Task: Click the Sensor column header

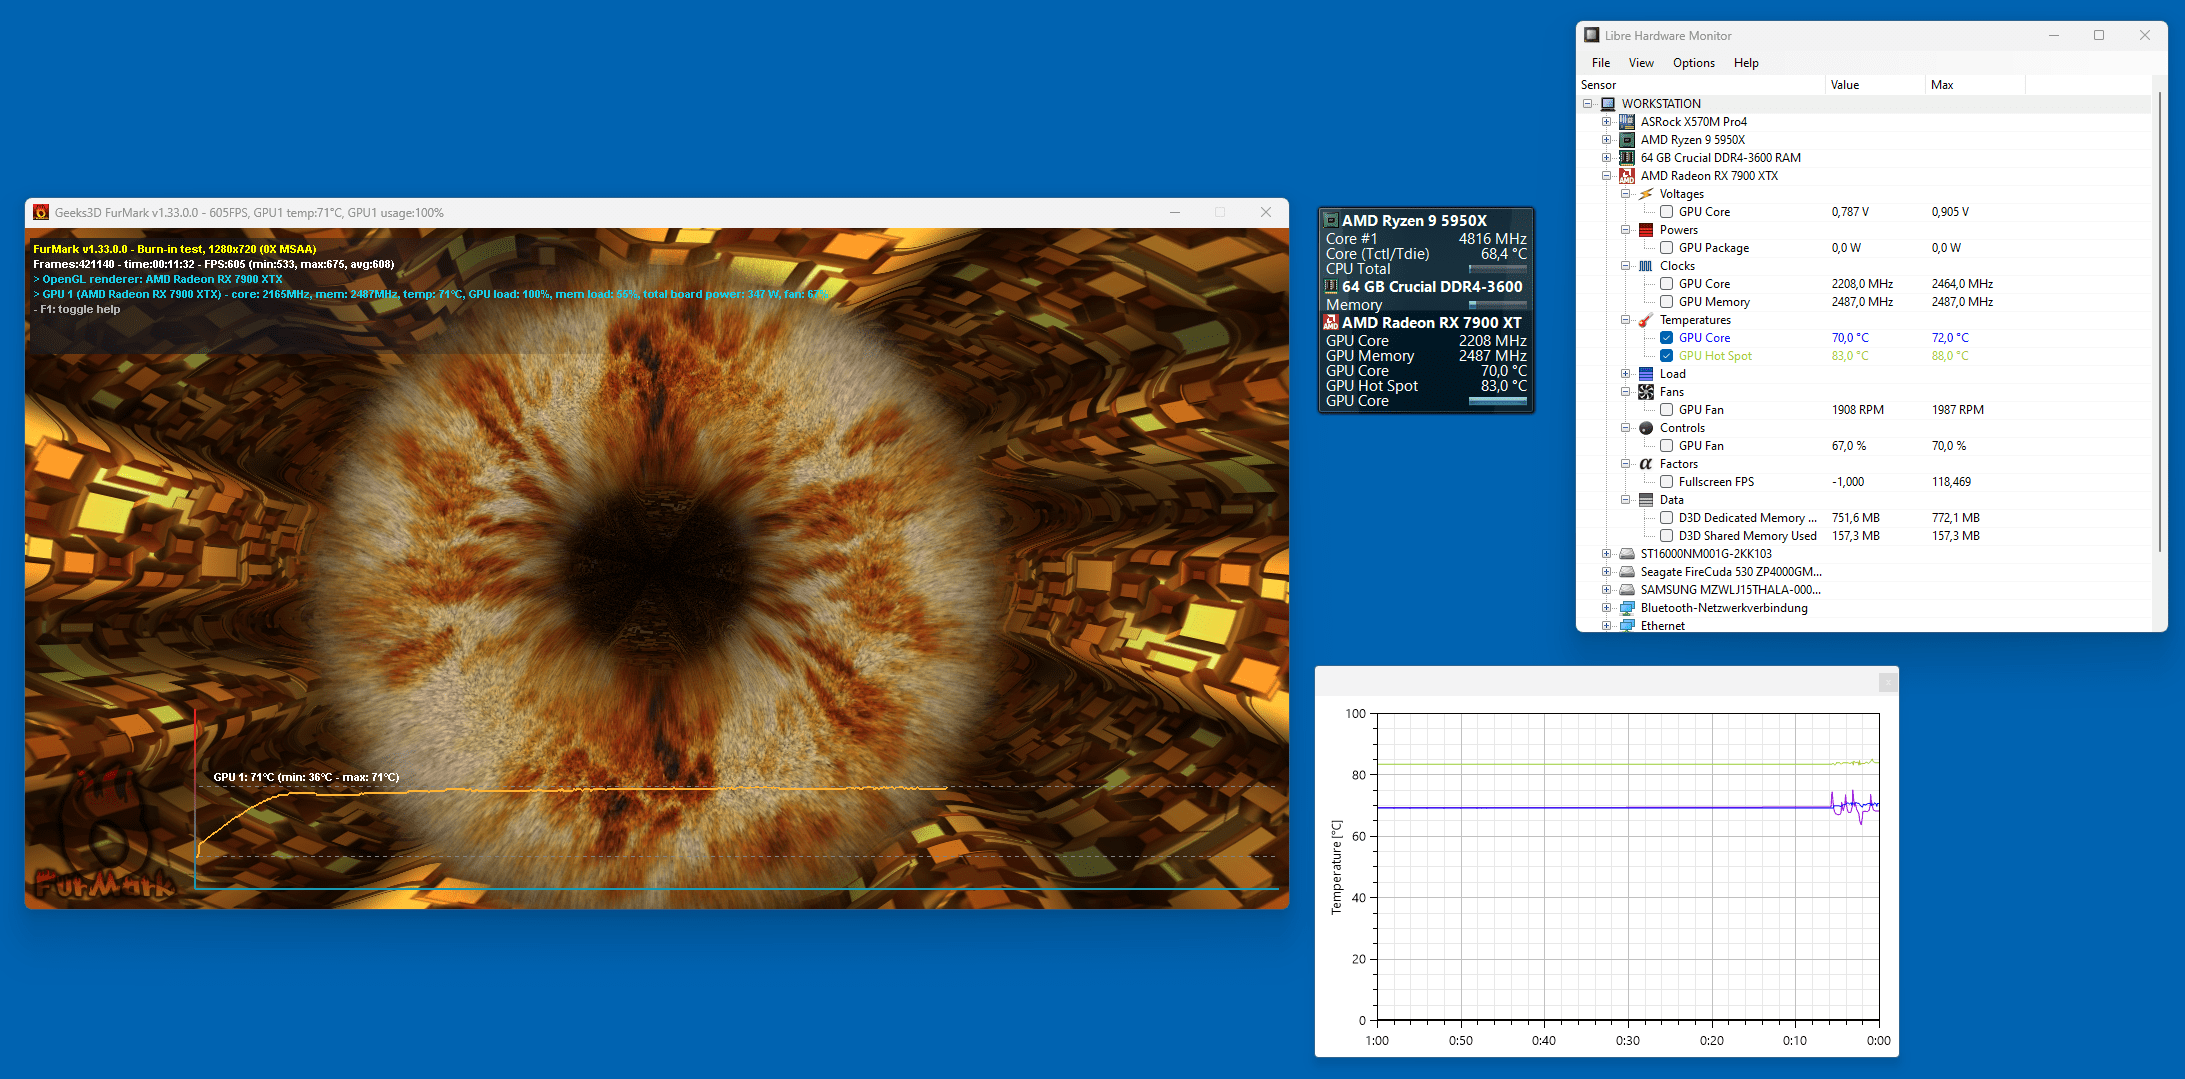Action: 1701,85
